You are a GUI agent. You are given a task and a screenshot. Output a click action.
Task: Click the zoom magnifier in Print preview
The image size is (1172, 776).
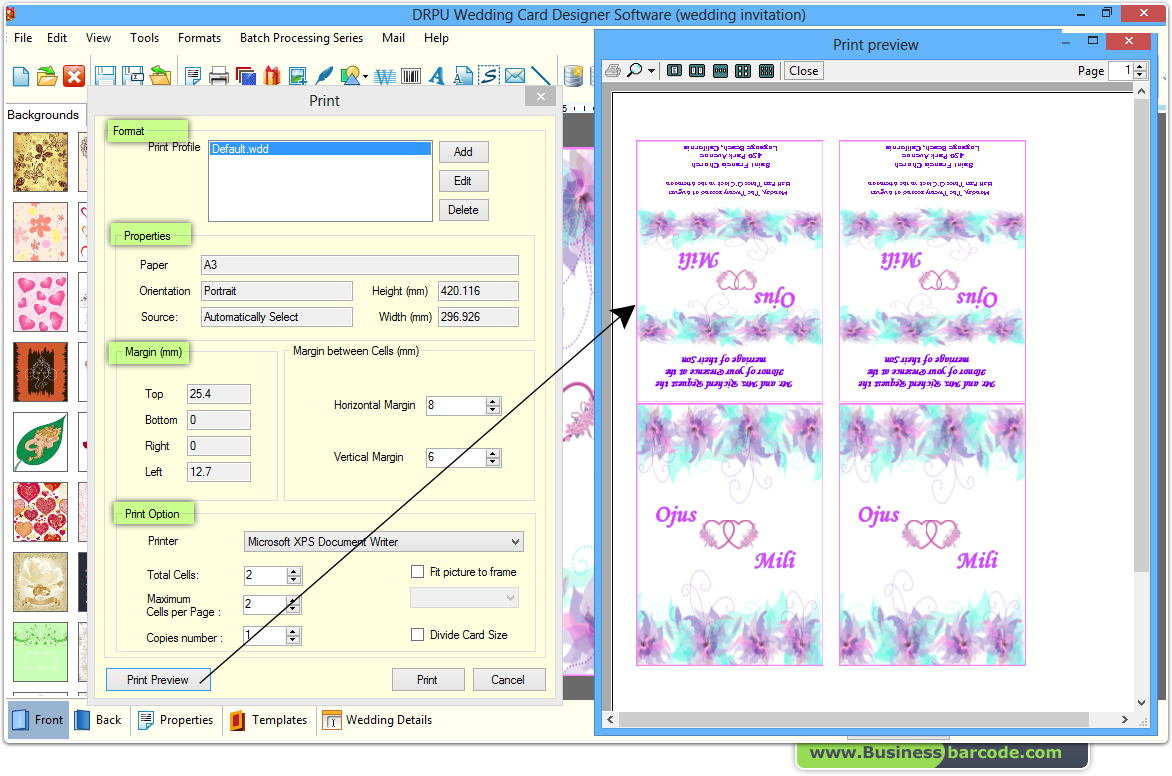pos(633,71)
